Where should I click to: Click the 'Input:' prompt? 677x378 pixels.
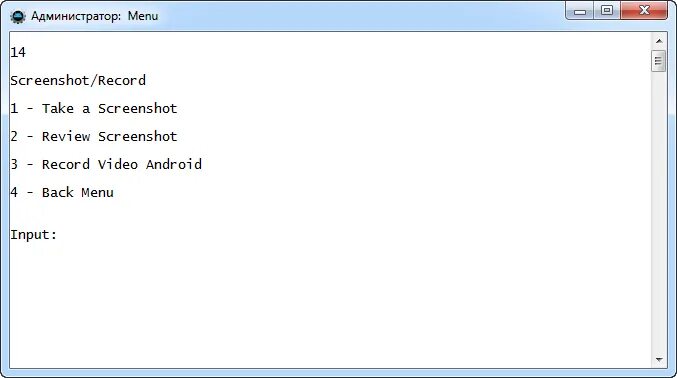click(x=34, y=235)
